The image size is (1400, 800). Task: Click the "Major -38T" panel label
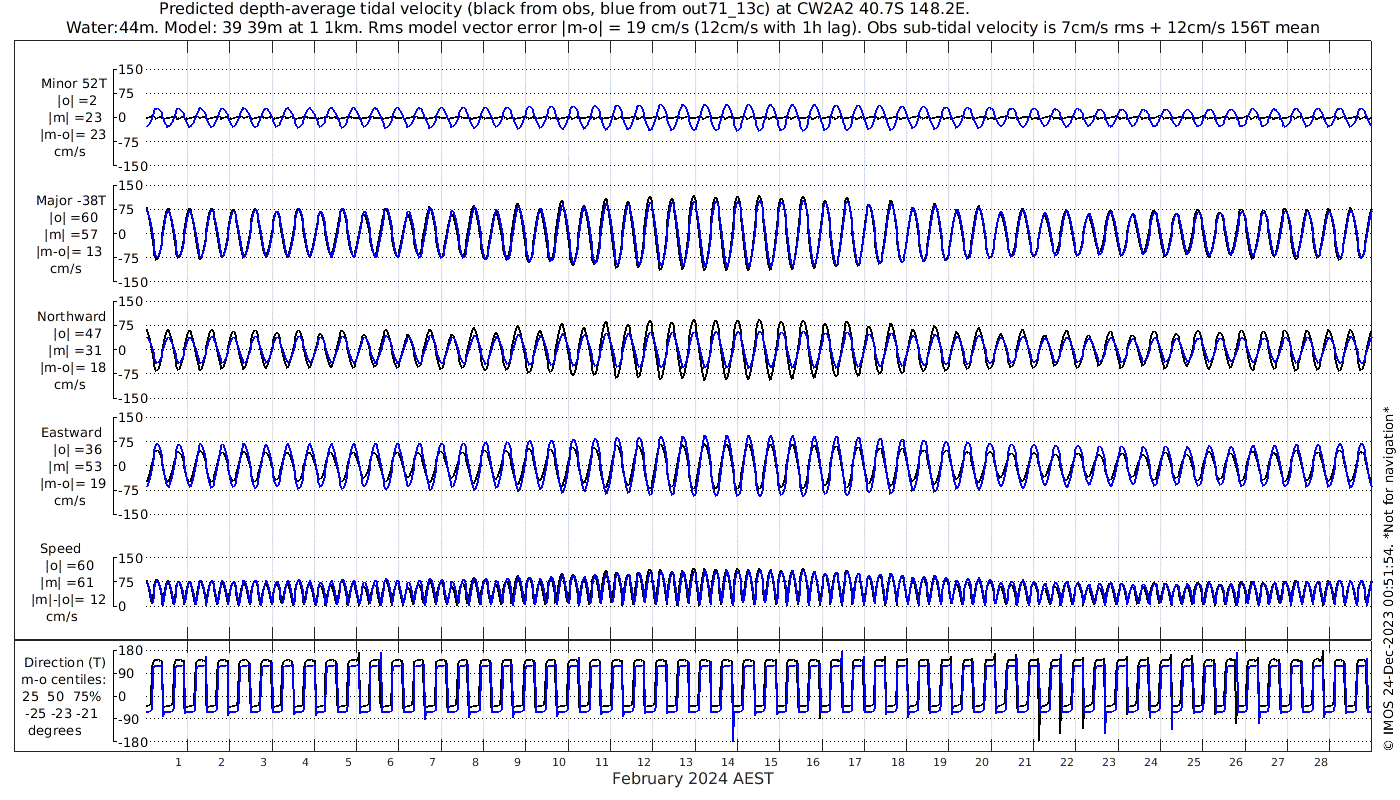pos(71,200)
